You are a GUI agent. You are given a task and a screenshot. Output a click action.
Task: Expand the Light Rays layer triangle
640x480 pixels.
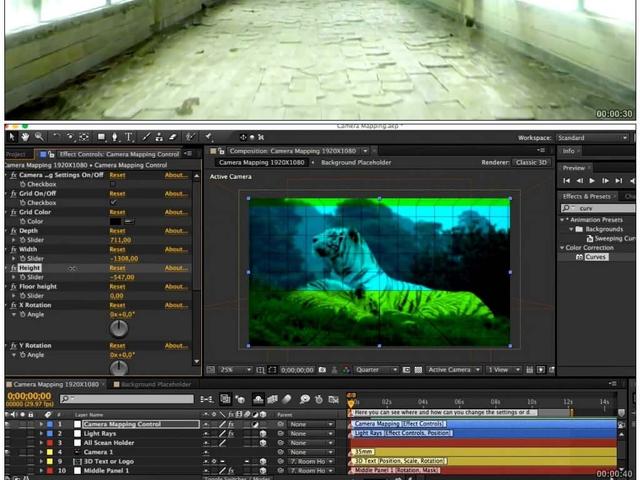click(41, 433)
